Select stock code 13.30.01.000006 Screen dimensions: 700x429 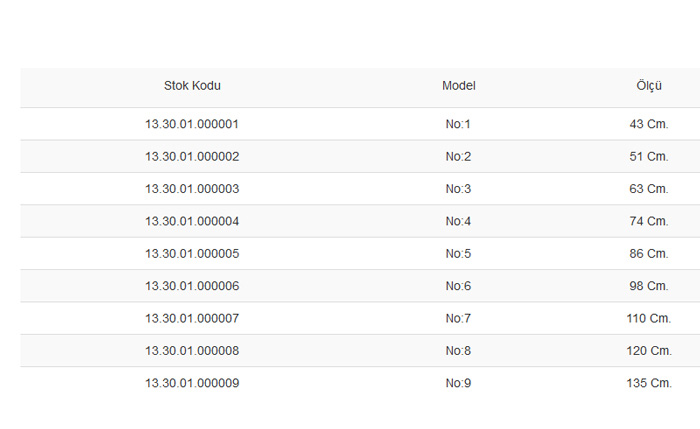pyautogui.click(x=192, y=286)
